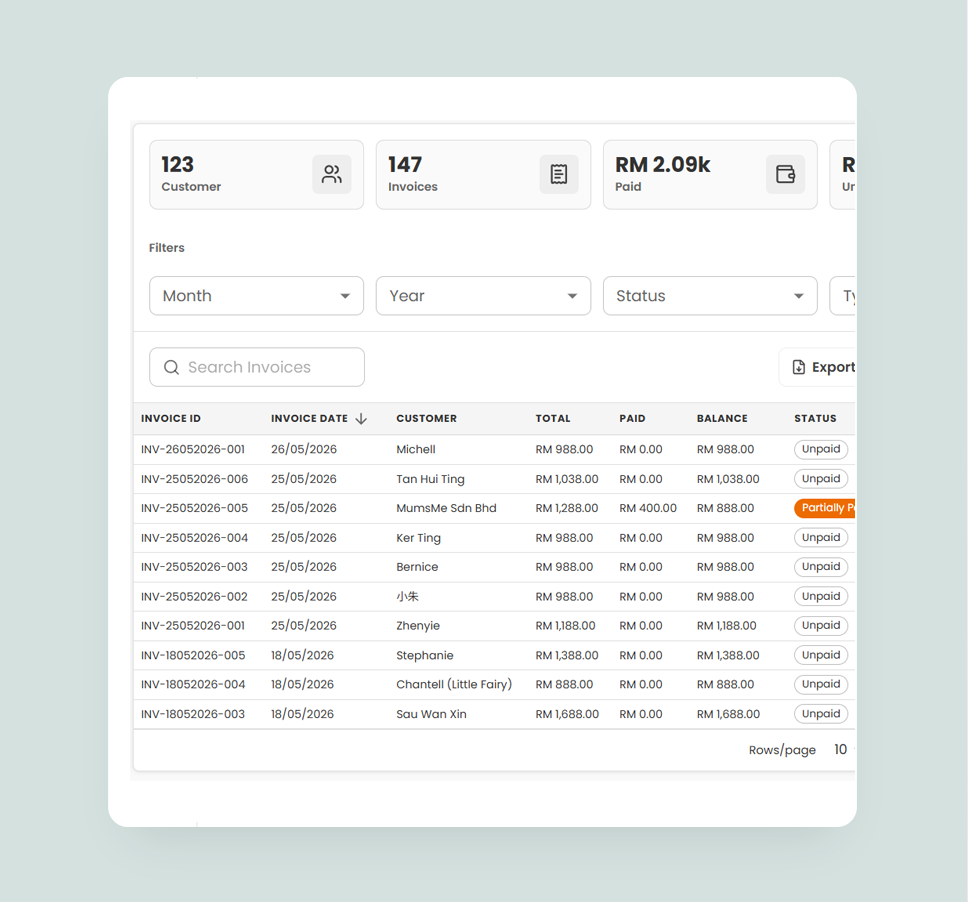The width and height of the screenshot is (968, 902).
Task: Select customer 小朱
Action: point(407,596)
